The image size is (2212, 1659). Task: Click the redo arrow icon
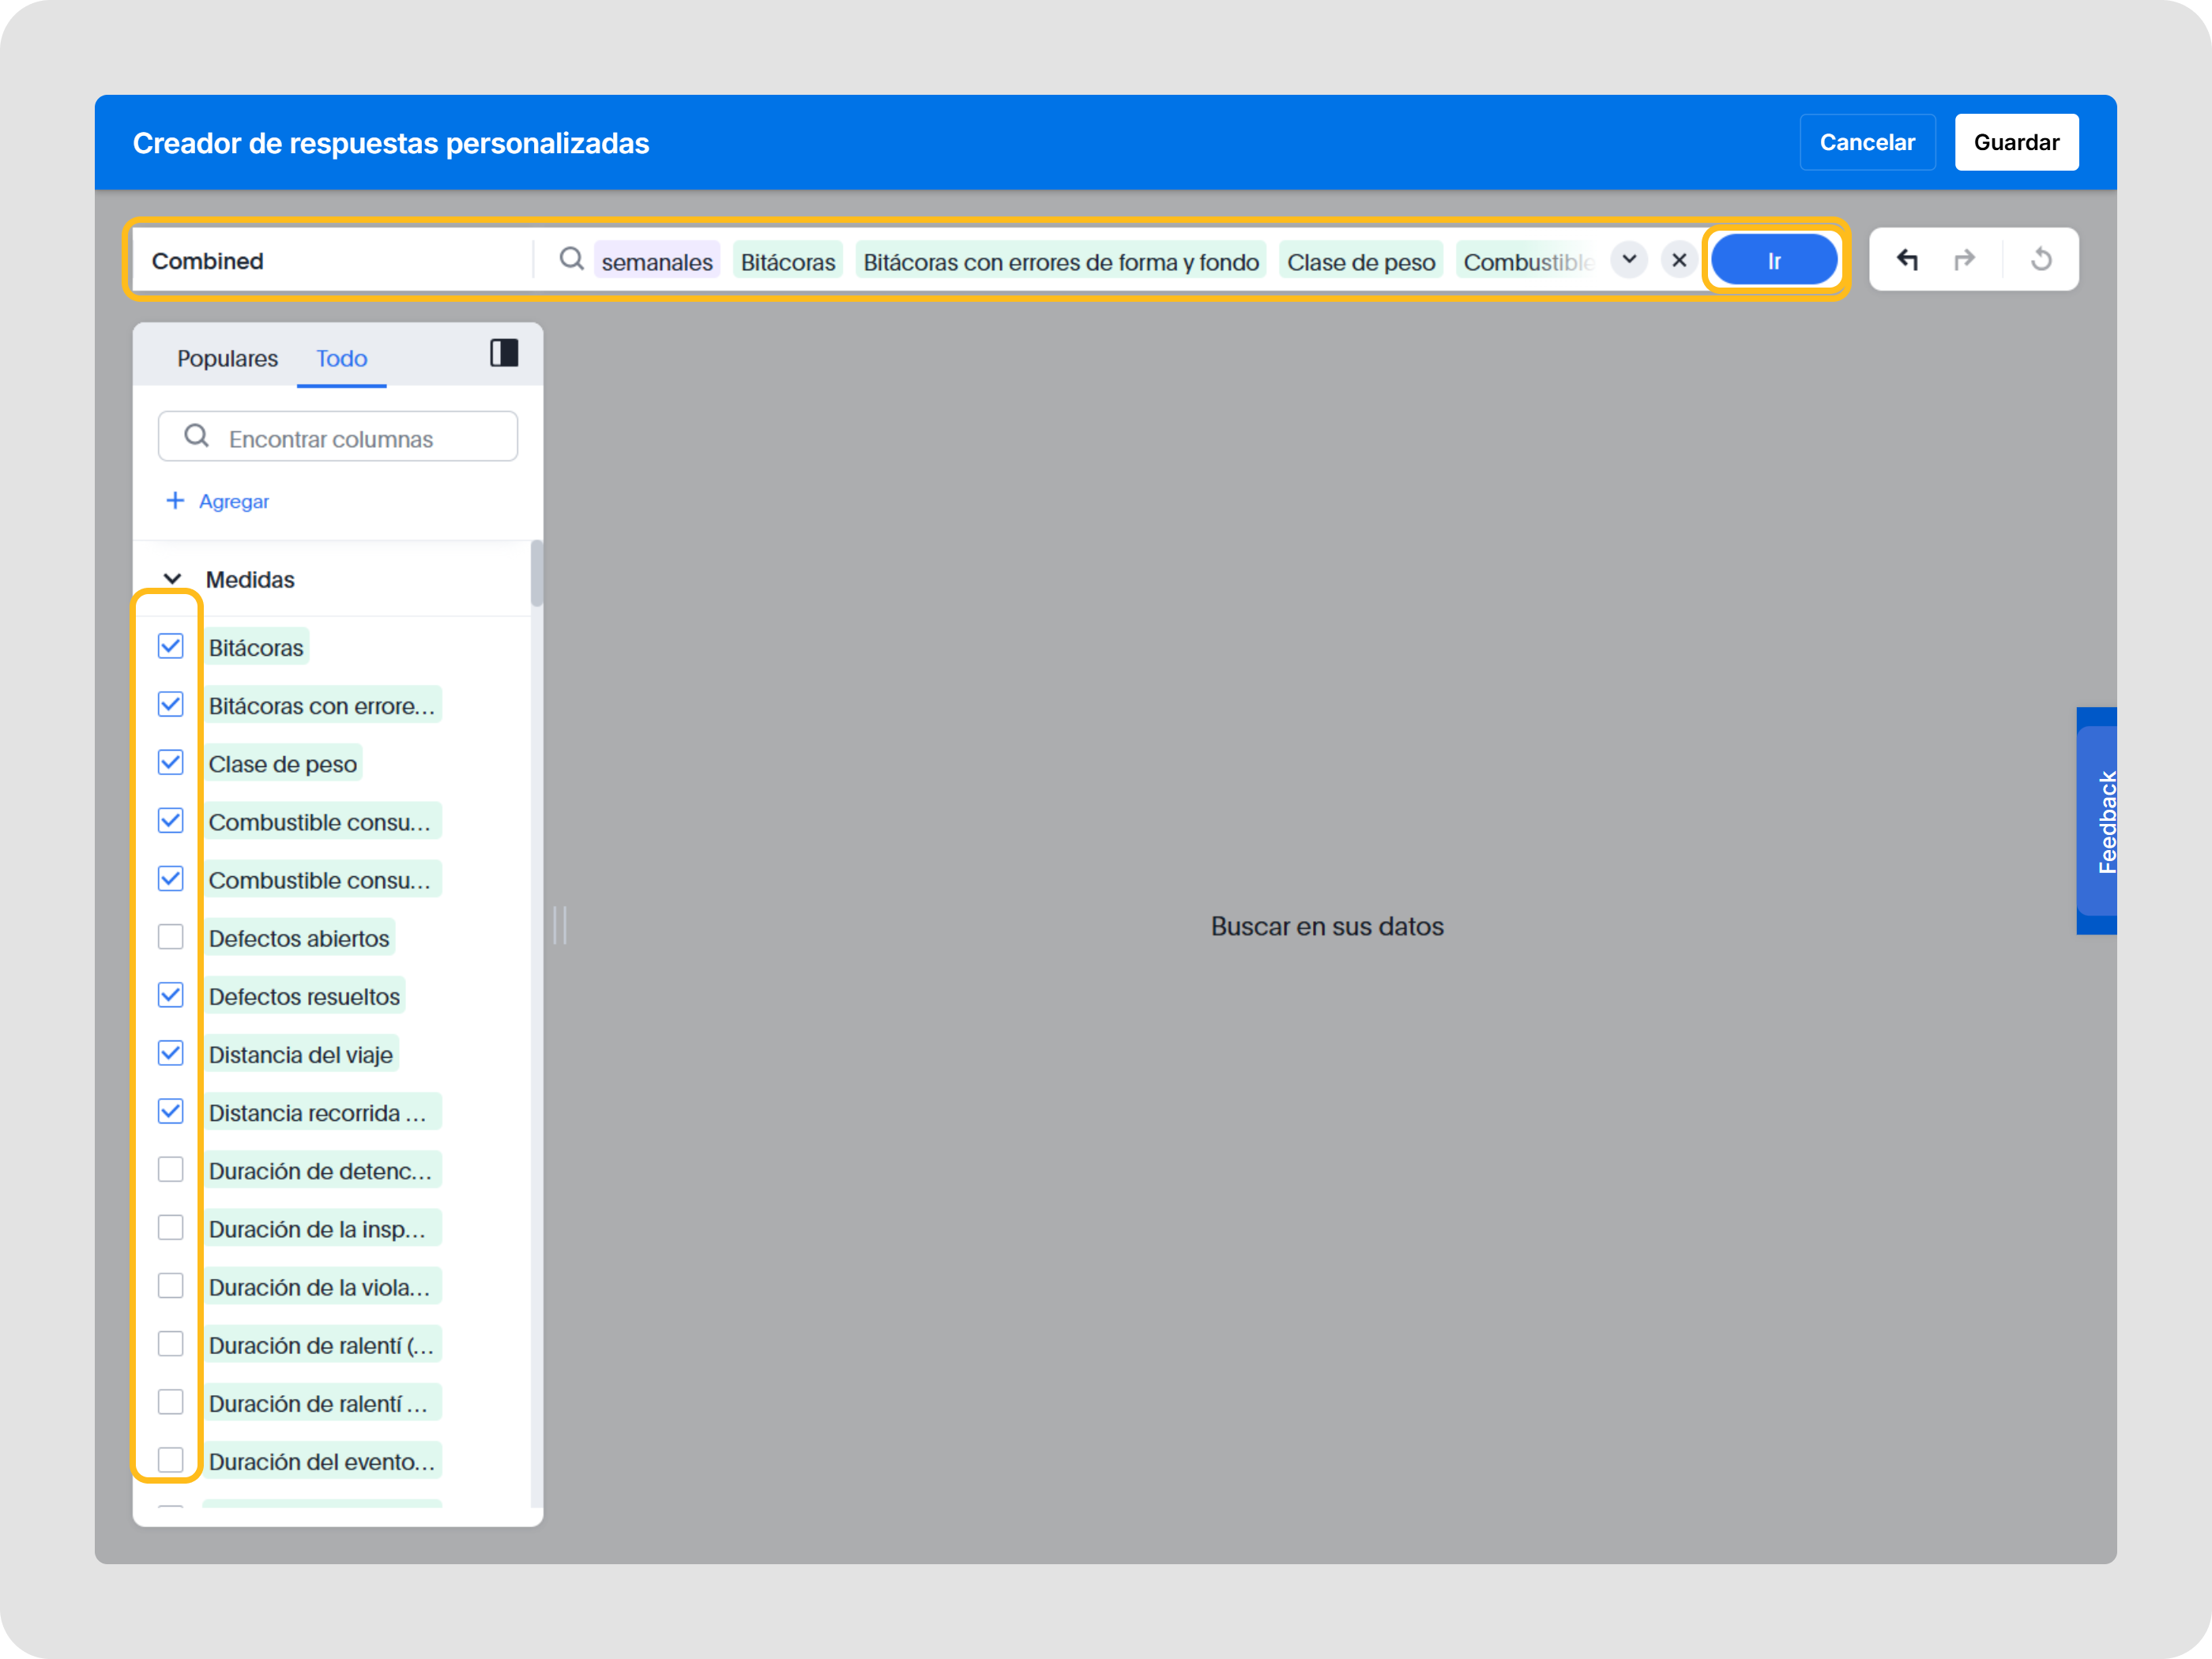(x=1965, y=259)
